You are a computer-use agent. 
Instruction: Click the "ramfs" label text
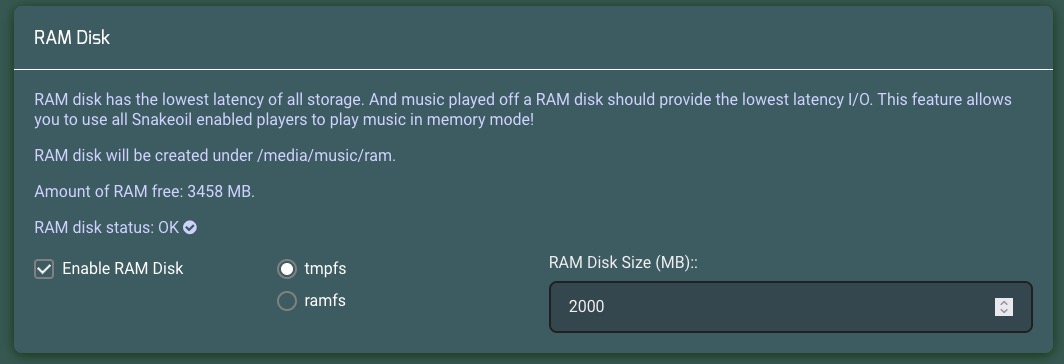point(325,300)
